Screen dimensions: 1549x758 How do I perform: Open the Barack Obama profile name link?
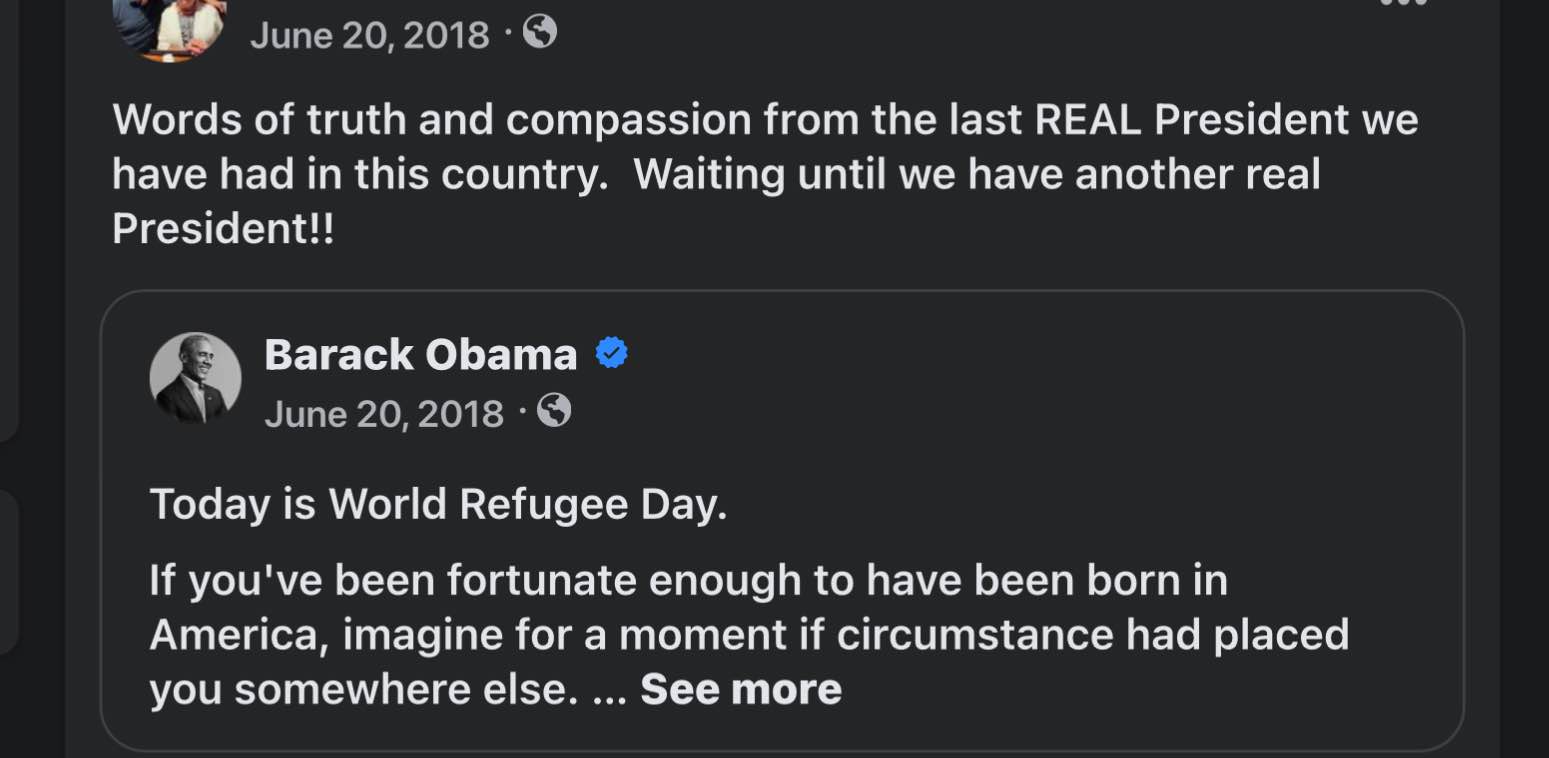coord(420,355)
